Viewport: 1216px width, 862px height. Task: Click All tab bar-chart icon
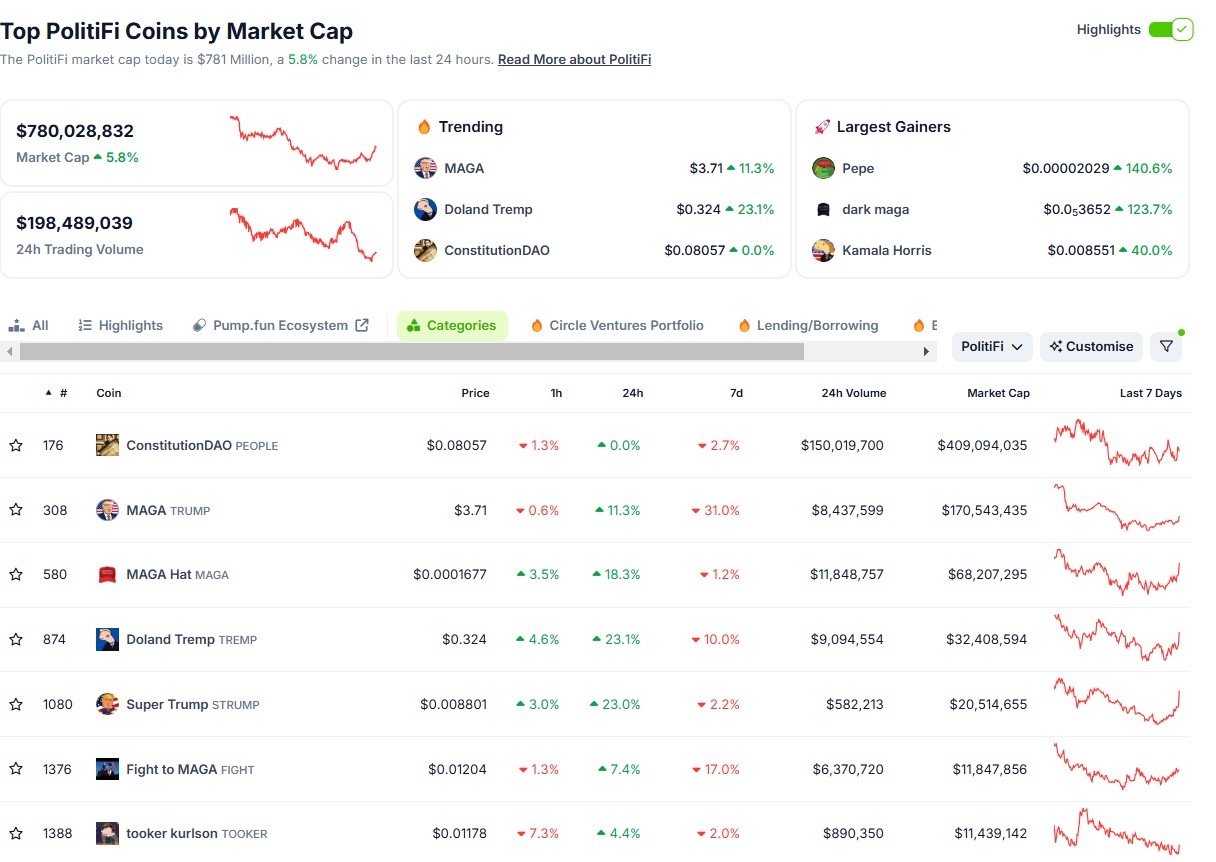[x=16, y=325]
